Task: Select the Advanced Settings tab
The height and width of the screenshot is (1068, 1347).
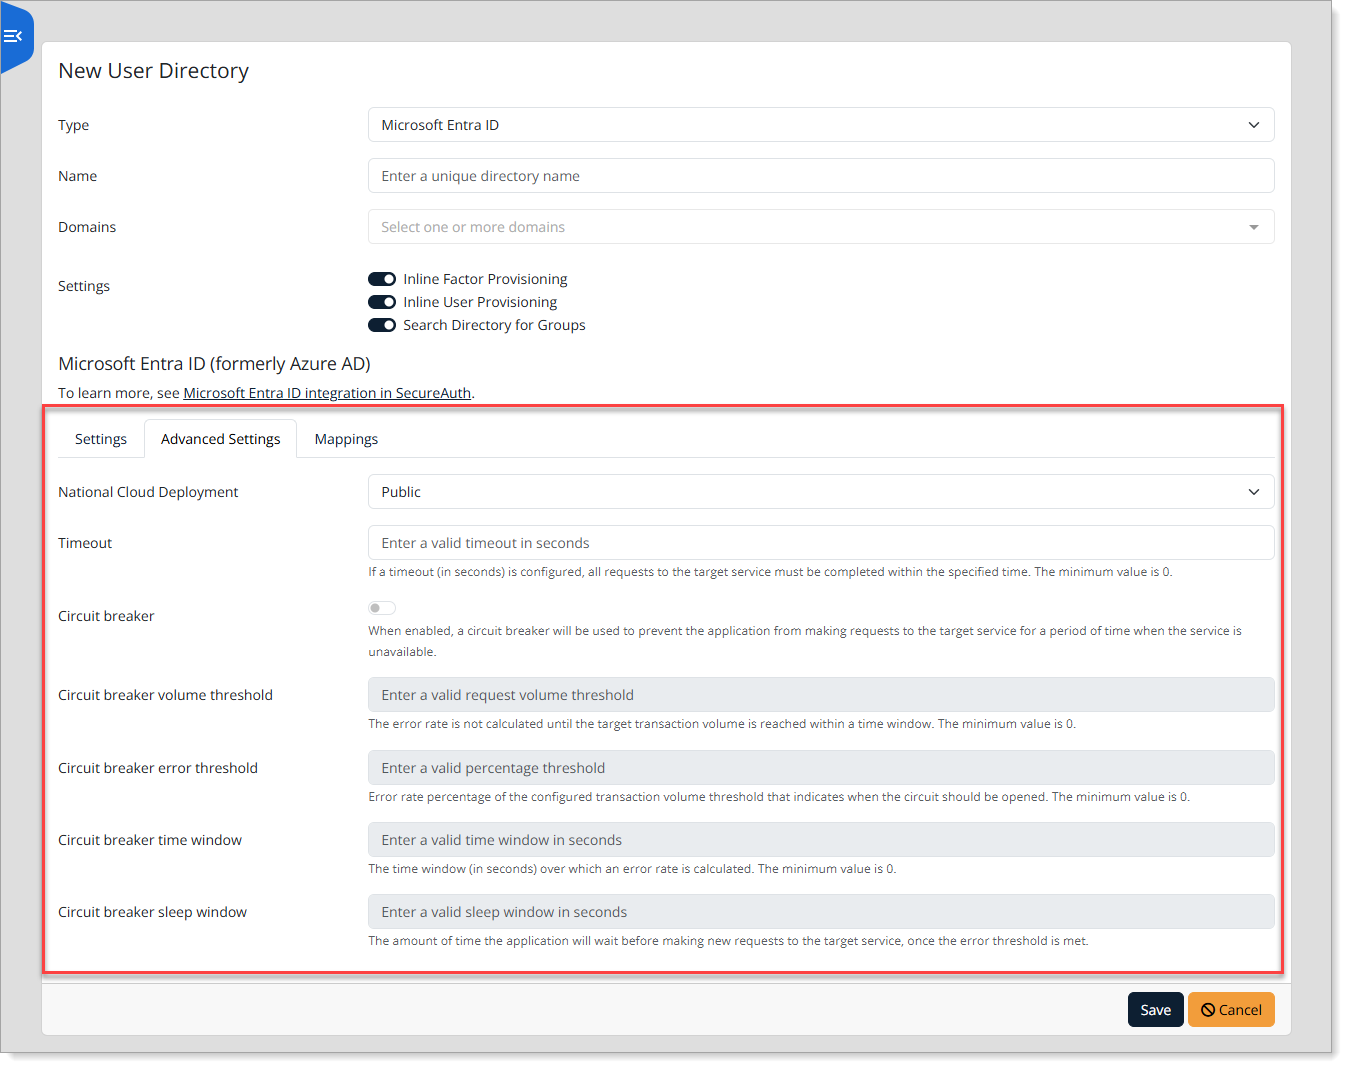Action: pyautogui.click(x=221, y=439)
